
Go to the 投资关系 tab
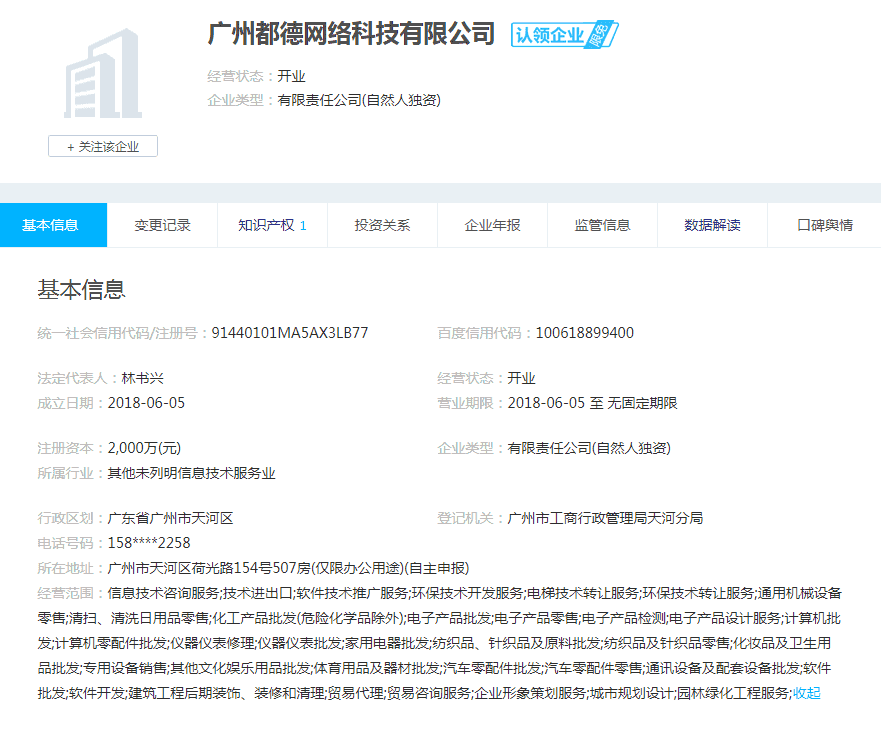[383, 225]
